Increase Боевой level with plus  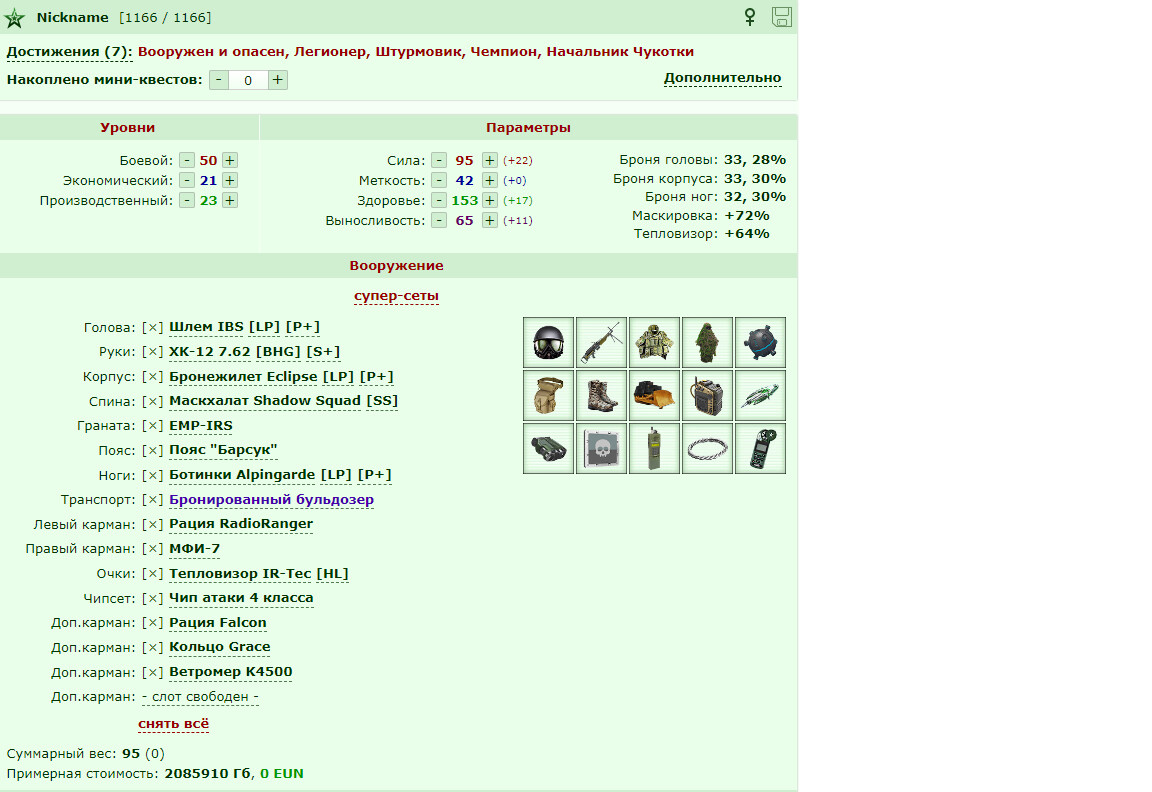(230, 160)
